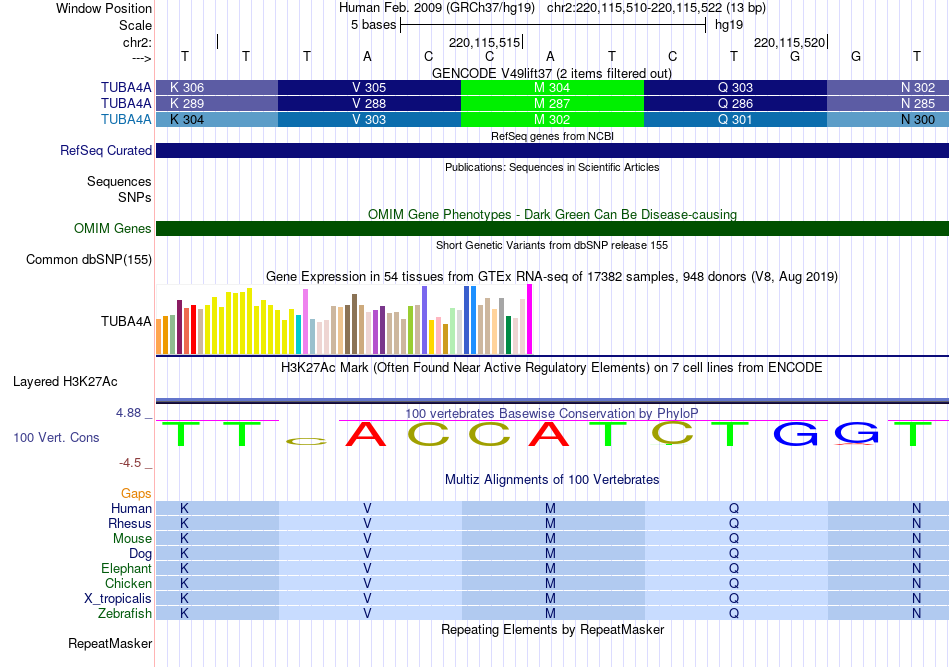Click the 'M 287' codon block
950x667 pixels.
tap(552, 104)
